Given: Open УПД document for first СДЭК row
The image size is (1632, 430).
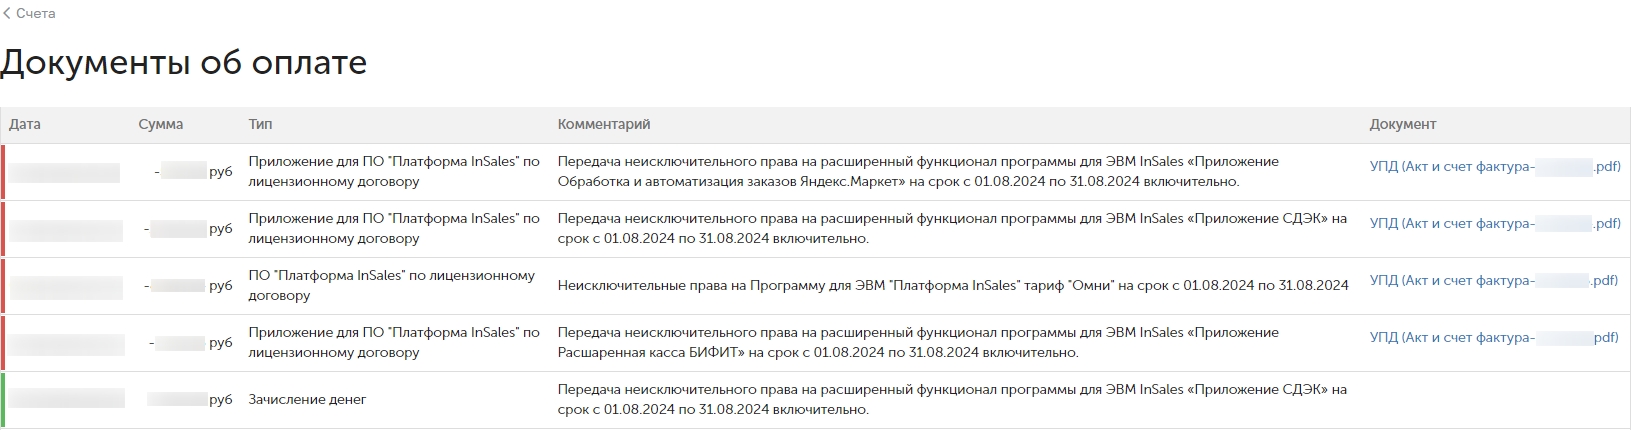Looking at the screenshot, I should (1495, 224).
